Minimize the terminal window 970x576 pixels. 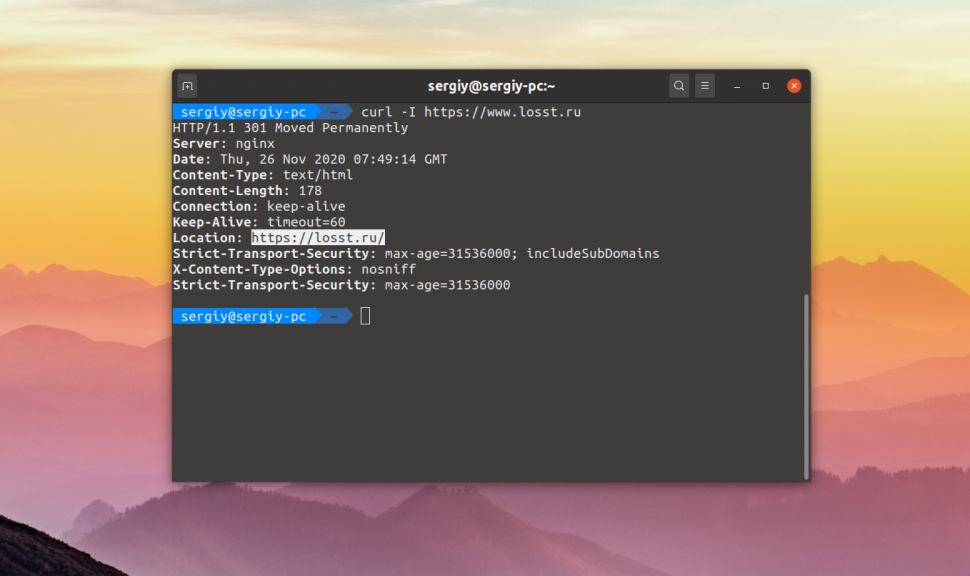pos(737,86)
